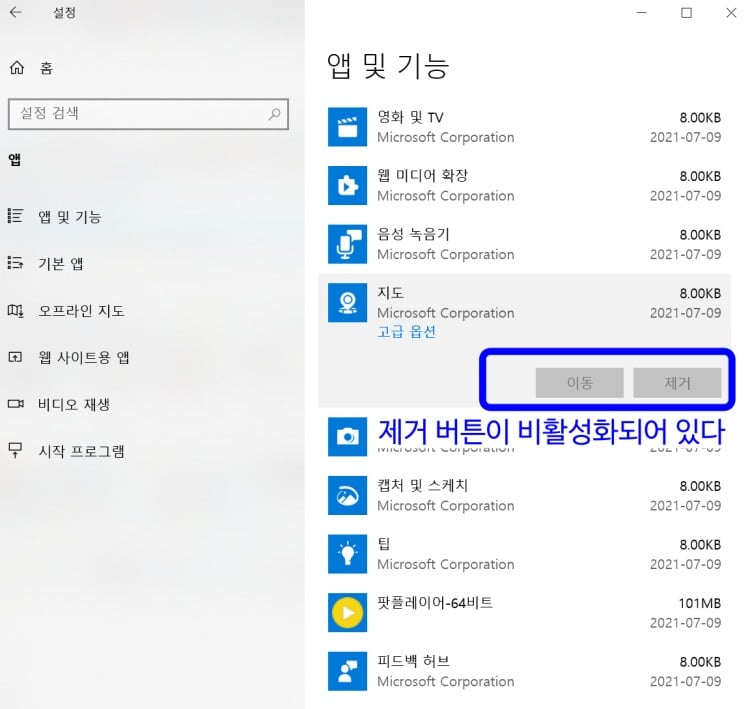
Task: Click the 이동 button
Action: coord(579,382)
